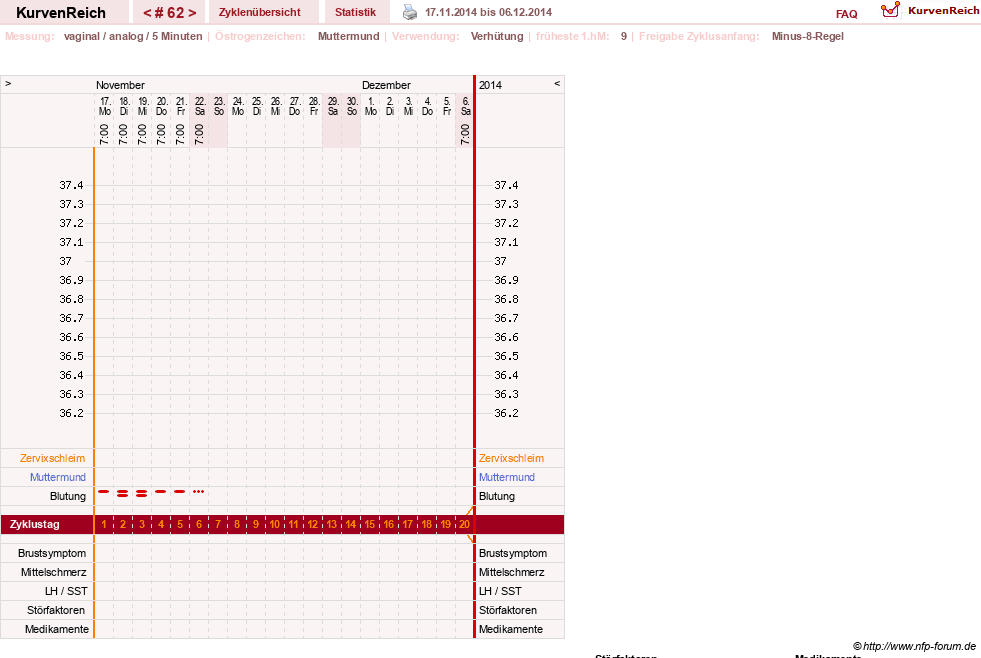Click the Verhütung setting value
981x658 pixels.
497,36
